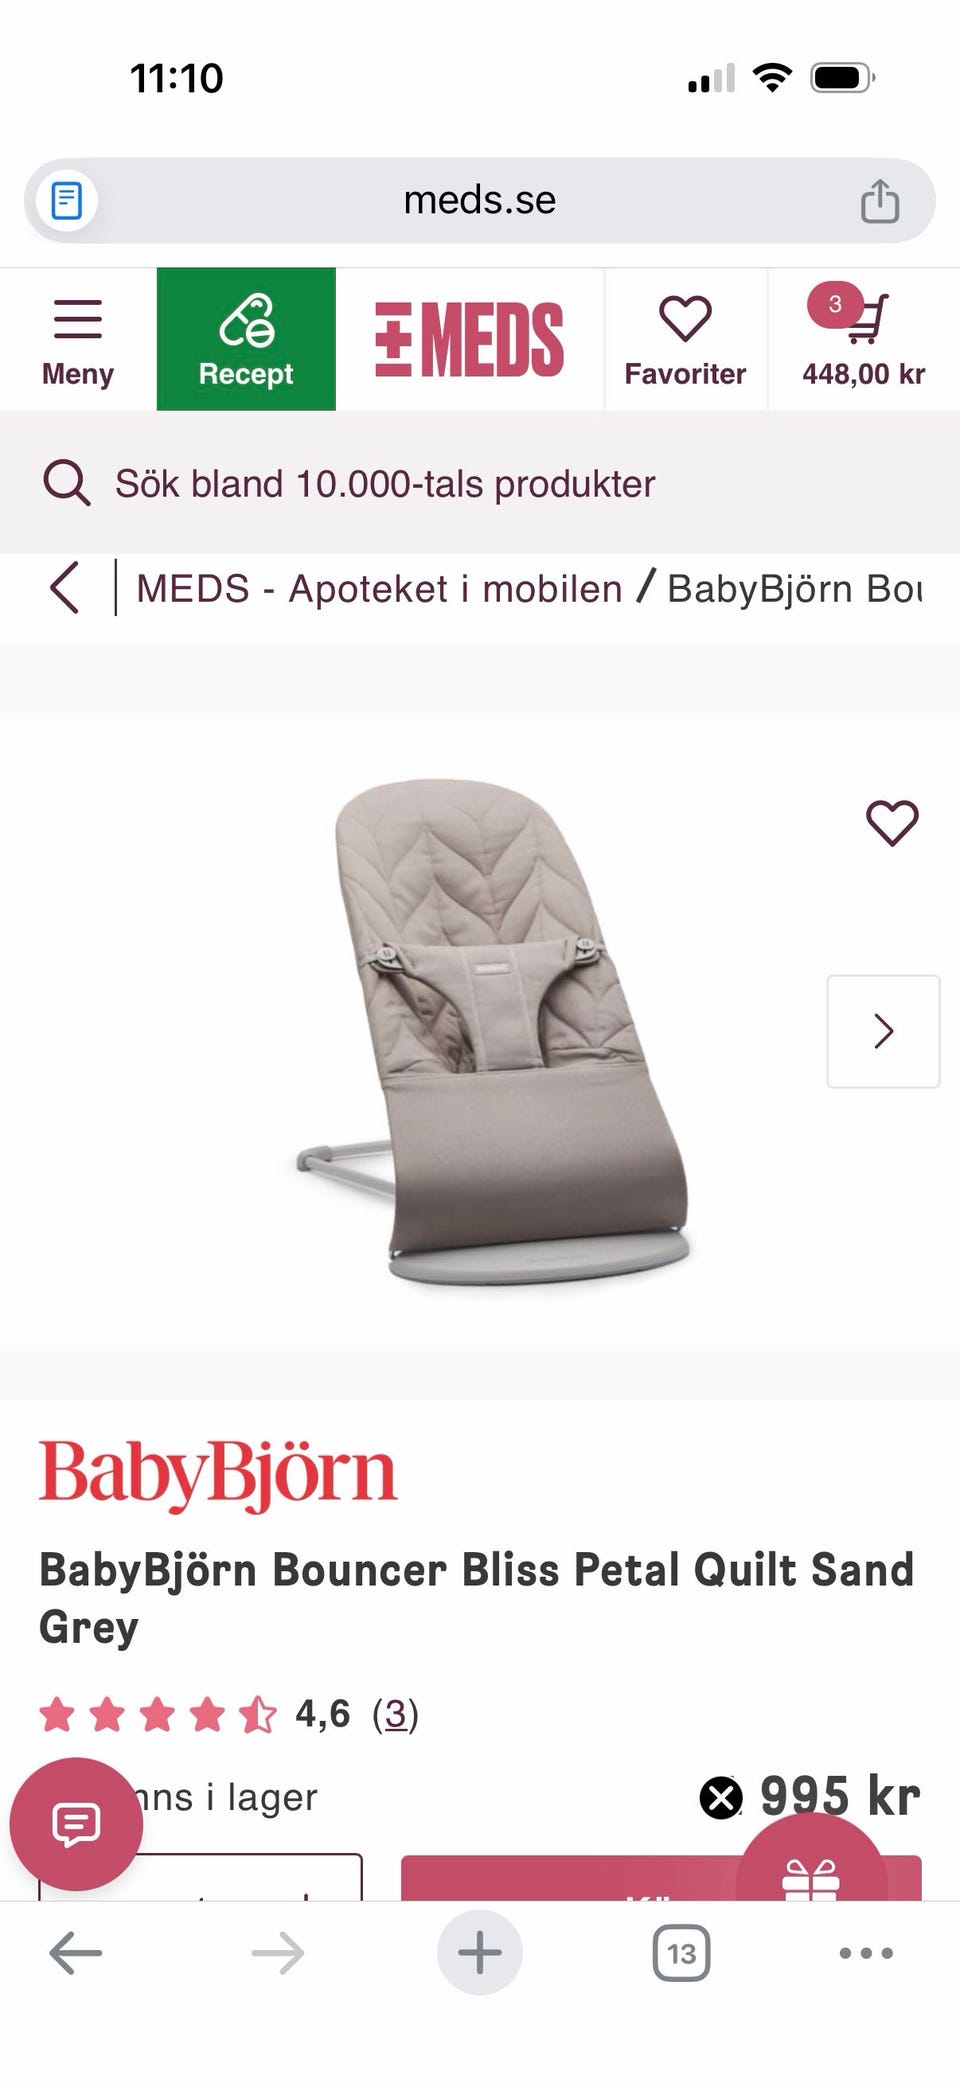Tap the browser share icon
960x2087 pixels.
880,200
